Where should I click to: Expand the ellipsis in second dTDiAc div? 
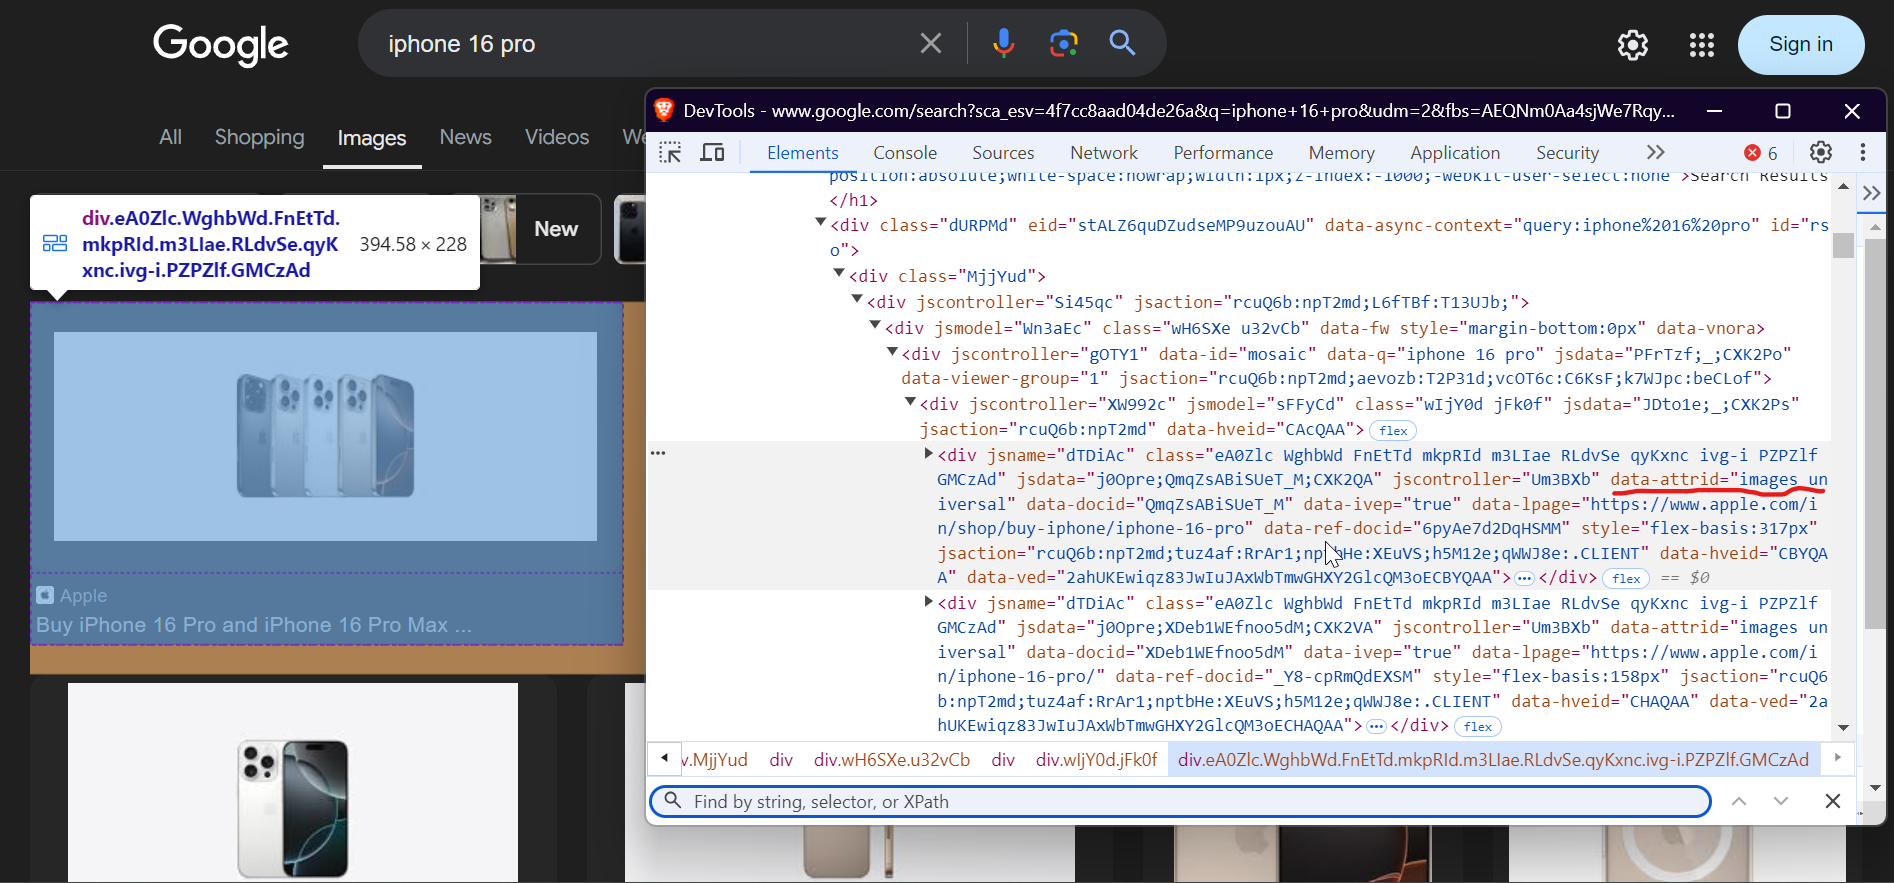1376,726
